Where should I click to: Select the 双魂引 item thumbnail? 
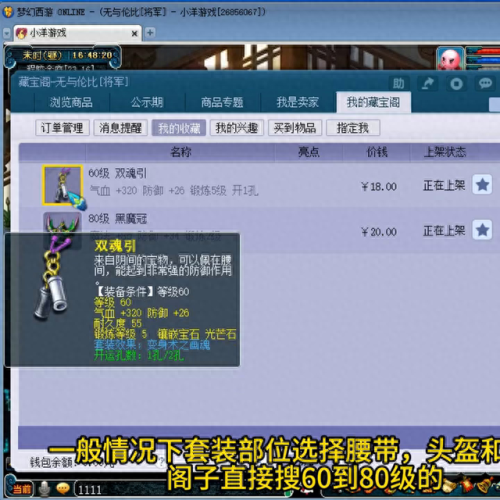tap(62, 185)
